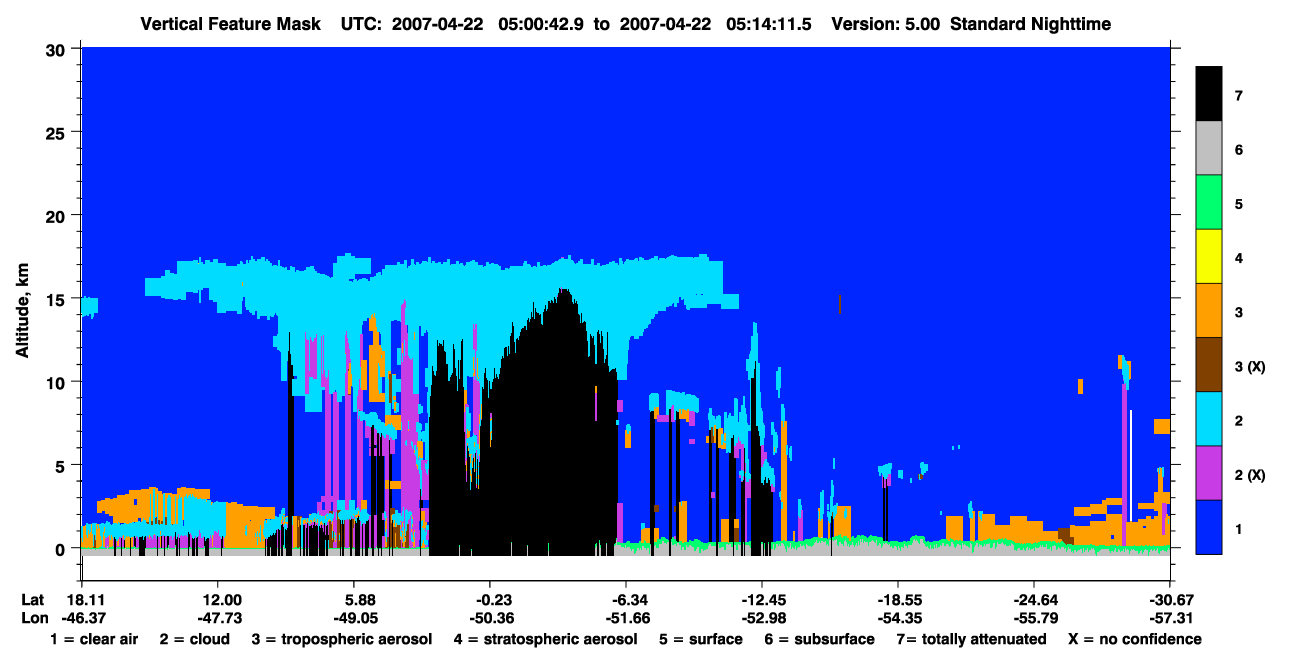Click the legend text '7= totally attenuated'
The image size is (1300, 667).
[970, 639]
